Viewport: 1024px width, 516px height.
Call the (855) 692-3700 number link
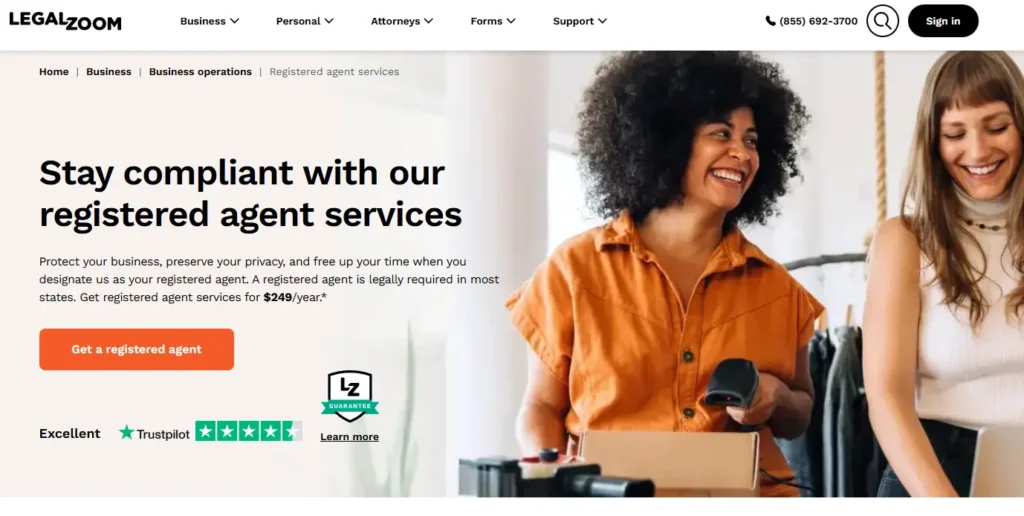pyautogui.click(x=818, y=21)
